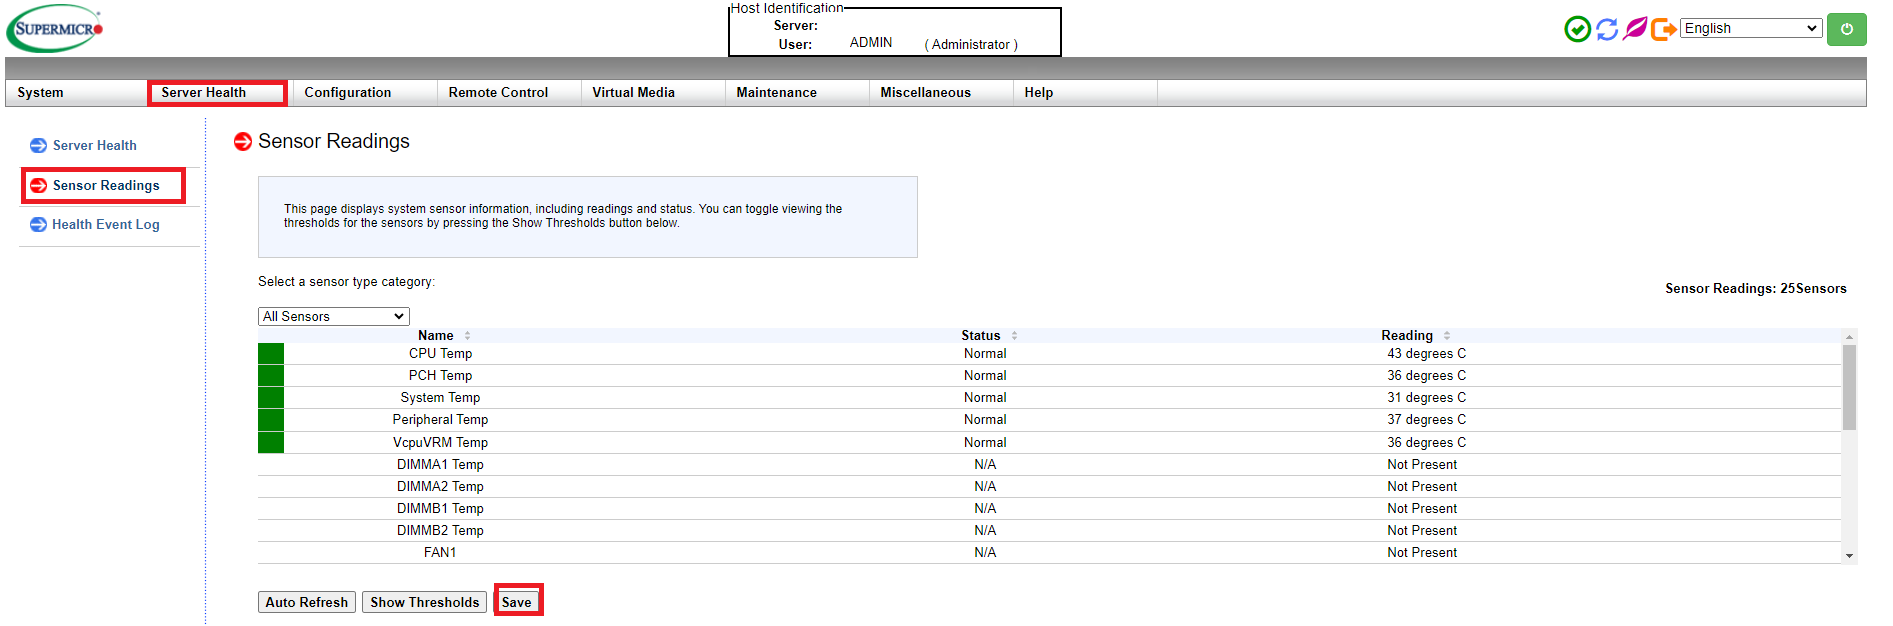Click the green checkmark status icon
Image resolution: width=1893 pixels, height=626 pixels.
pos(1577,29)
